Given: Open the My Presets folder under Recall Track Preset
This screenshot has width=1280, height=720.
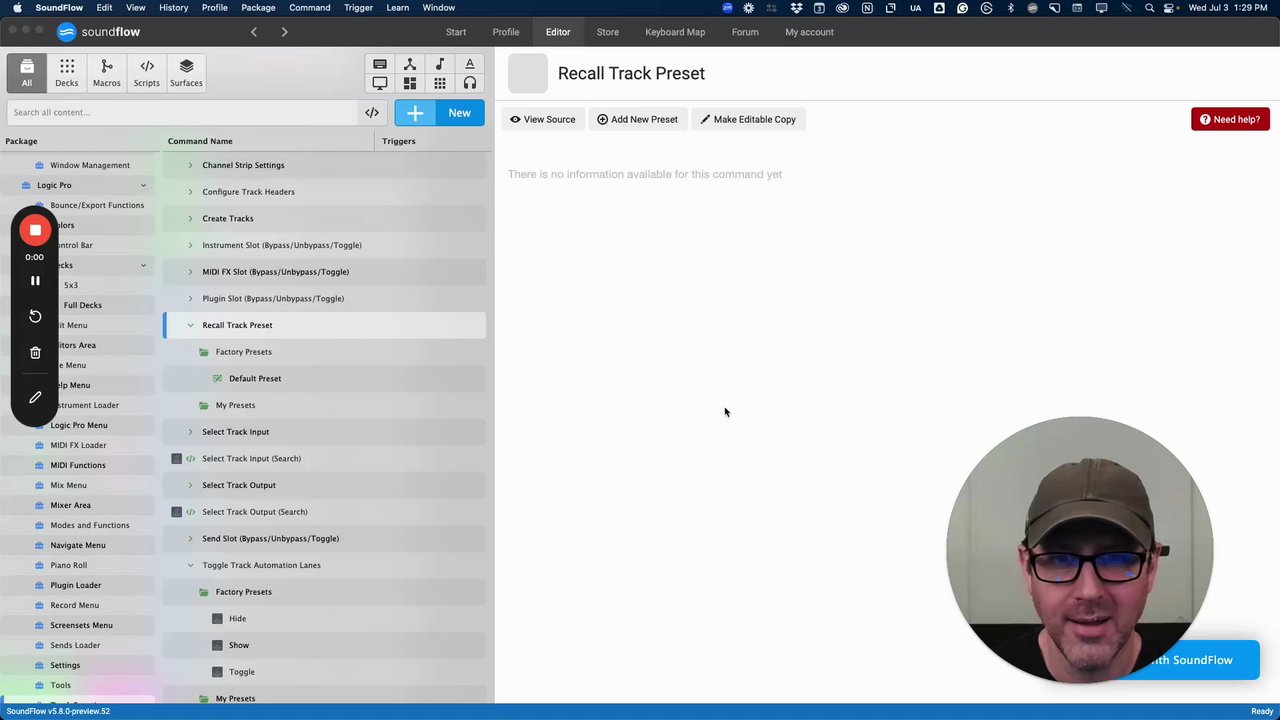Looking at the screenshot, I should pyautogui.click(x=235, y=405).
